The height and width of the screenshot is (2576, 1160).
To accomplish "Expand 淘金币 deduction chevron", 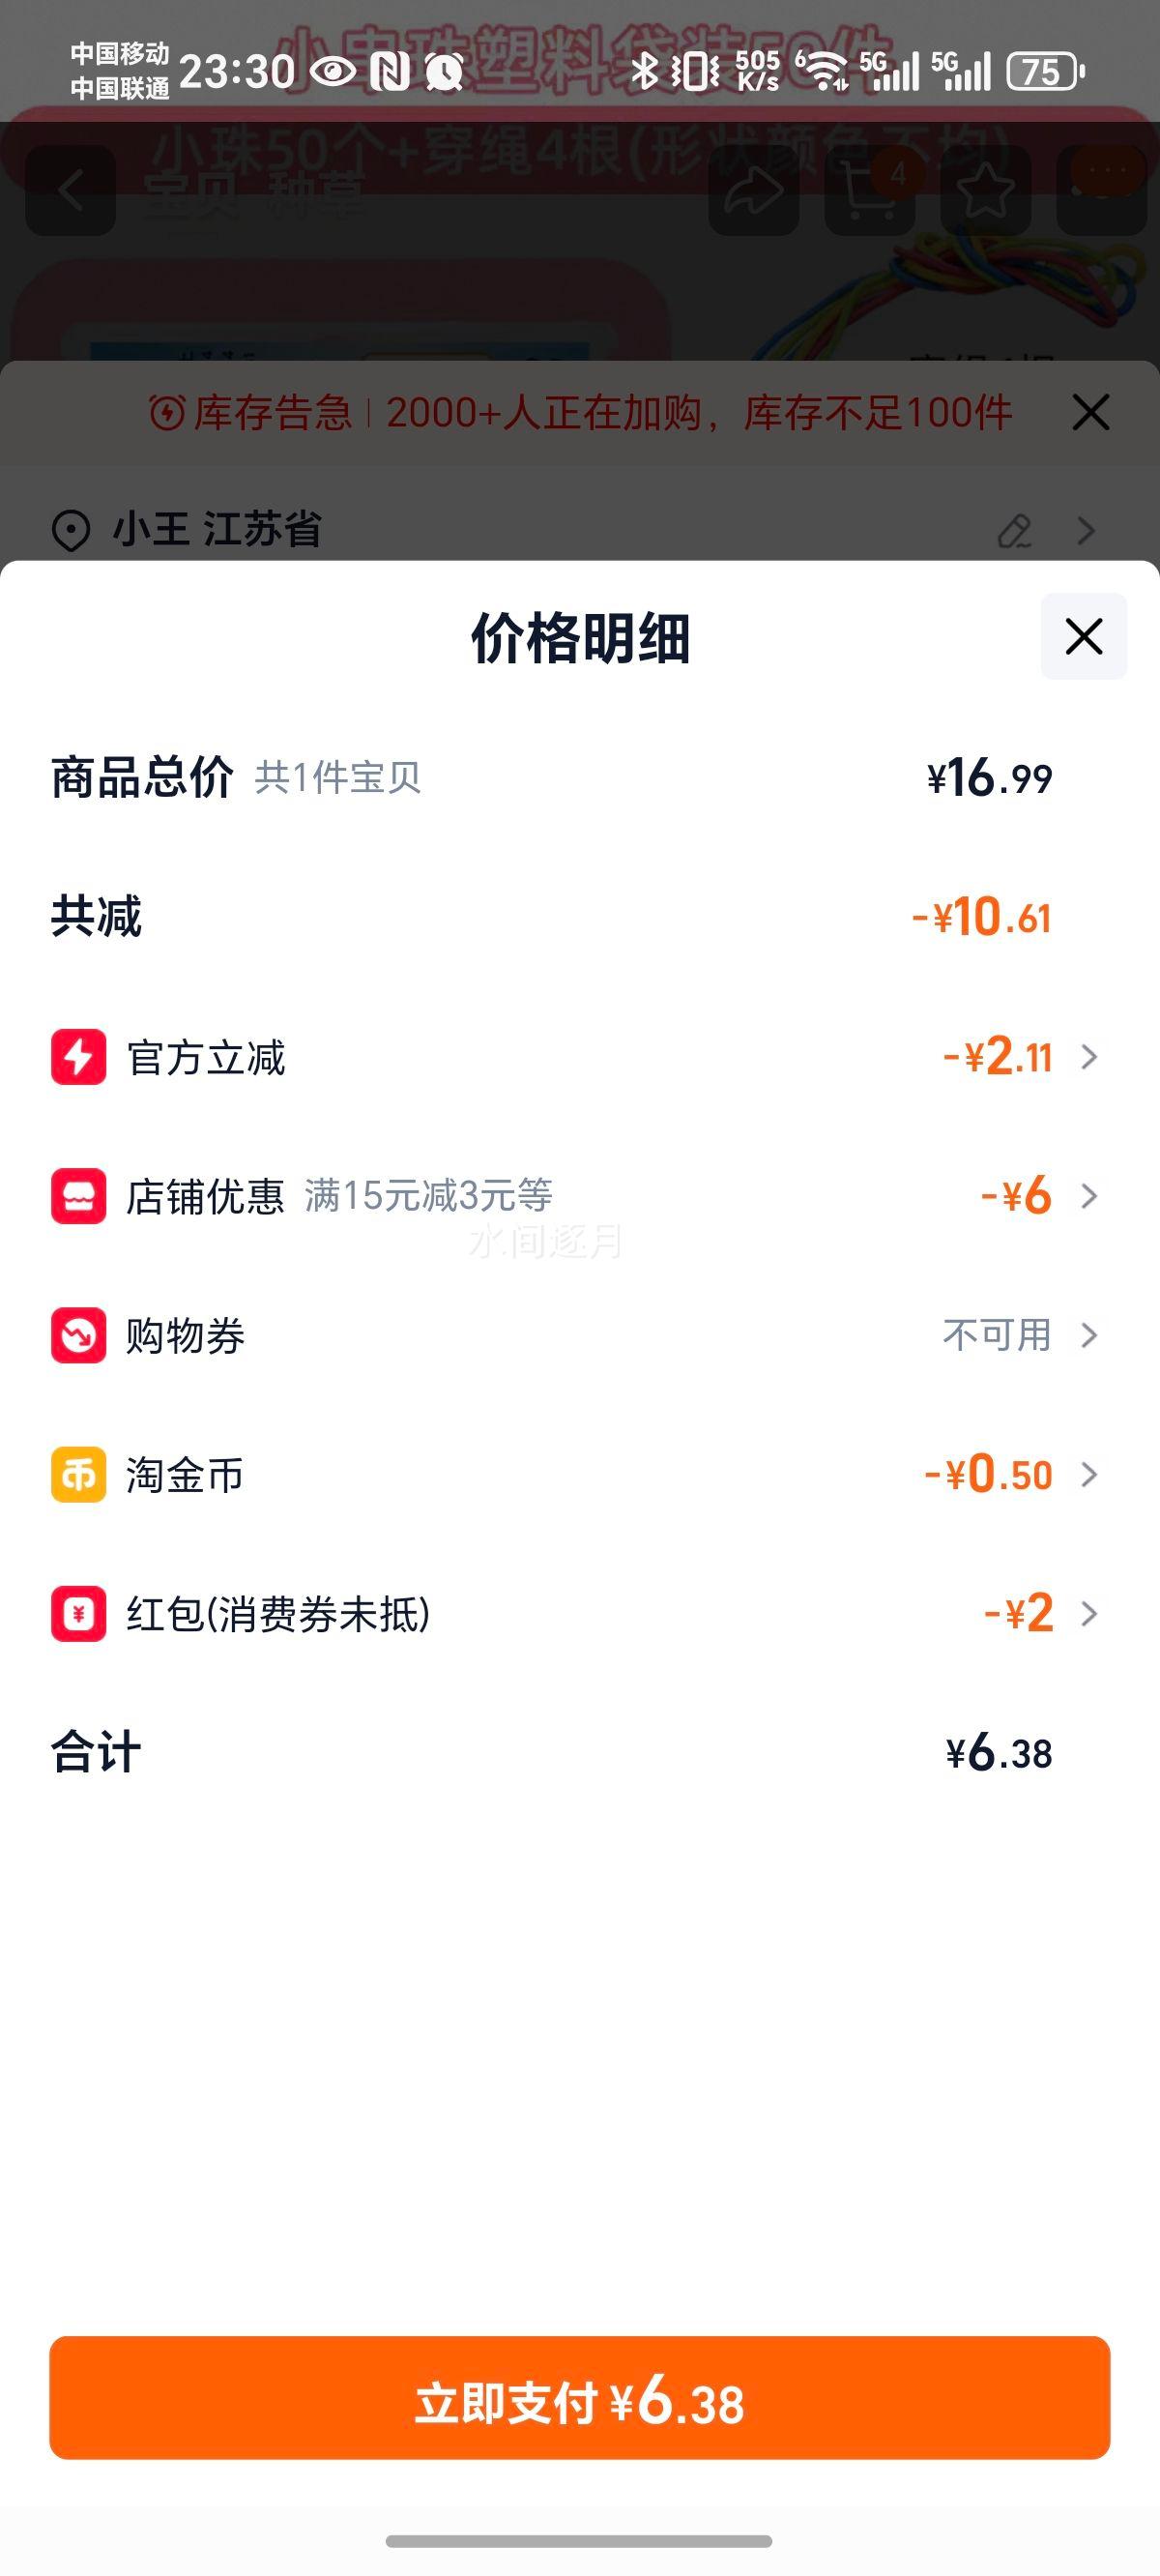I will 1090,1474.
